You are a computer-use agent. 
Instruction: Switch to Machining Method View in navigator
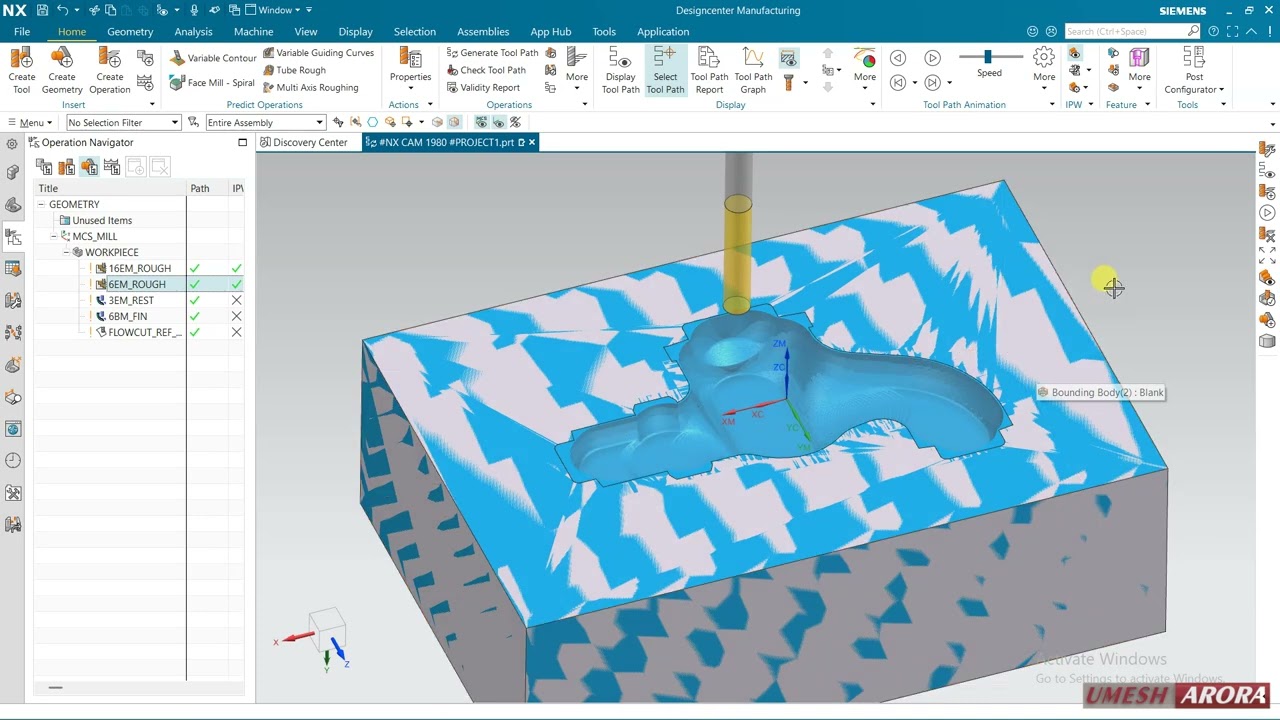pos(111,167)
